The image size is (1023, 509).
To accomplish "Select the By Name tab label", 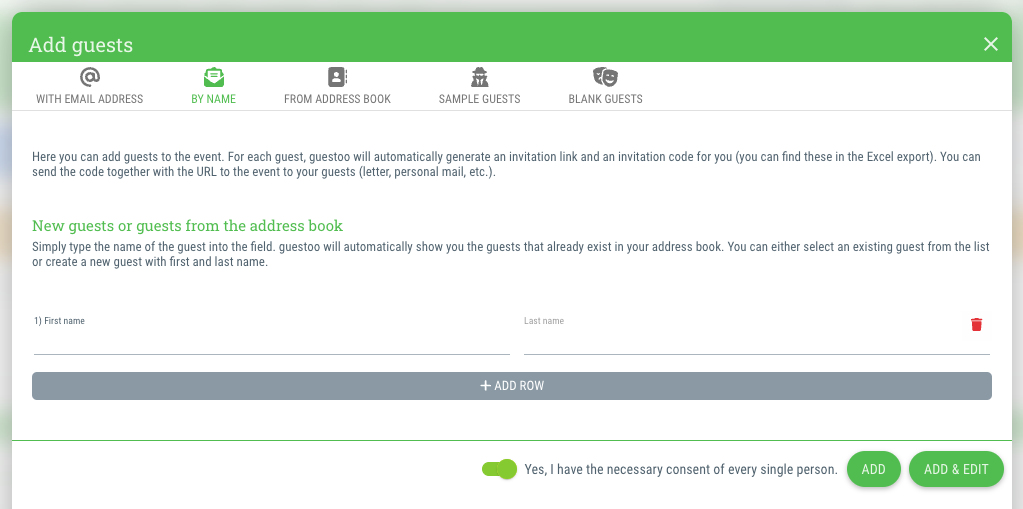I will tap(213, 99).
